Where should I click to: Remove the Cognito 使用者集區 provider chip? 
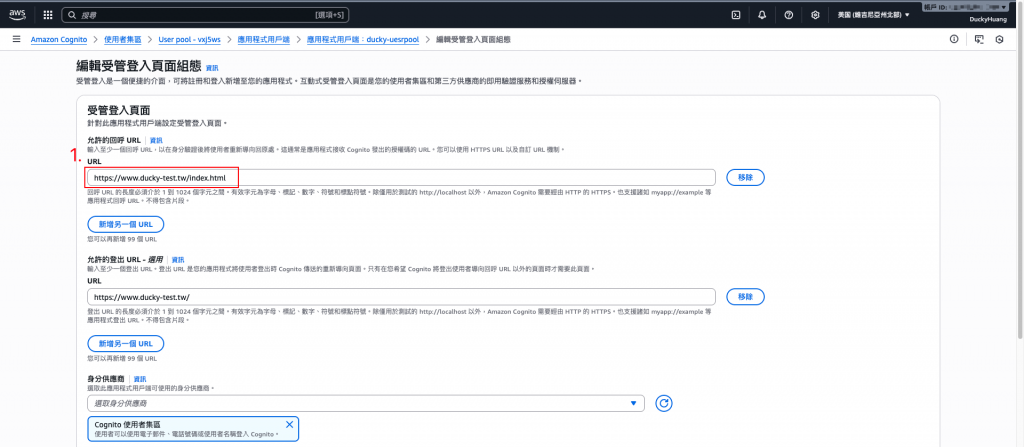pyautogui.click(x=289, y=424)
